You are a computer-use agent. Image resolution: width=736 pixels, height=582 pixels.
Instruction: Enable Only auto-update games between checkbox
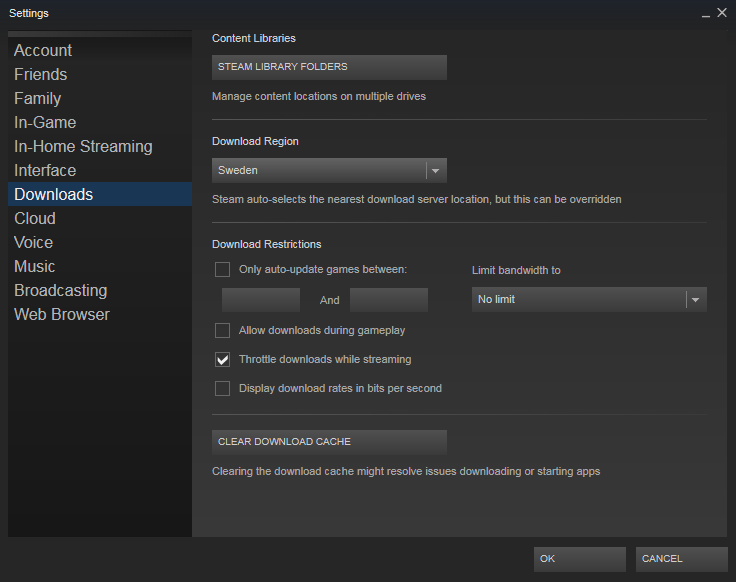pos(222,269)
